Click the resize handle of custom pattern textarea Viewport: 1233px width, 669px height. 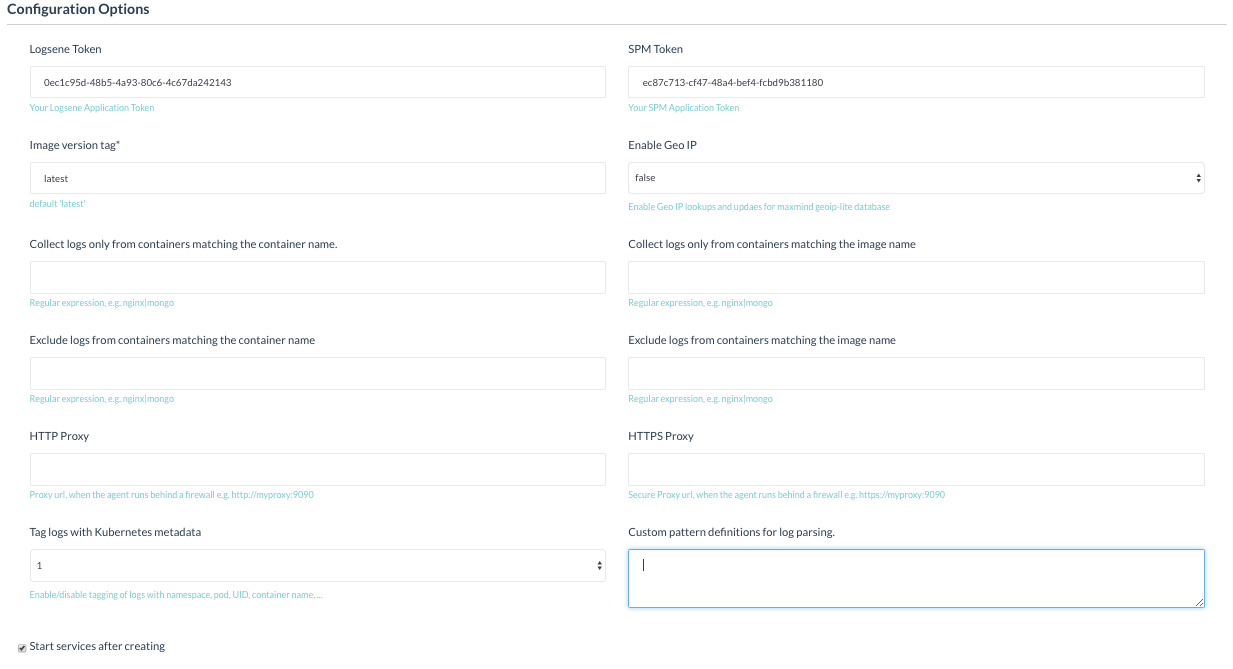(x=1199, y=602)
